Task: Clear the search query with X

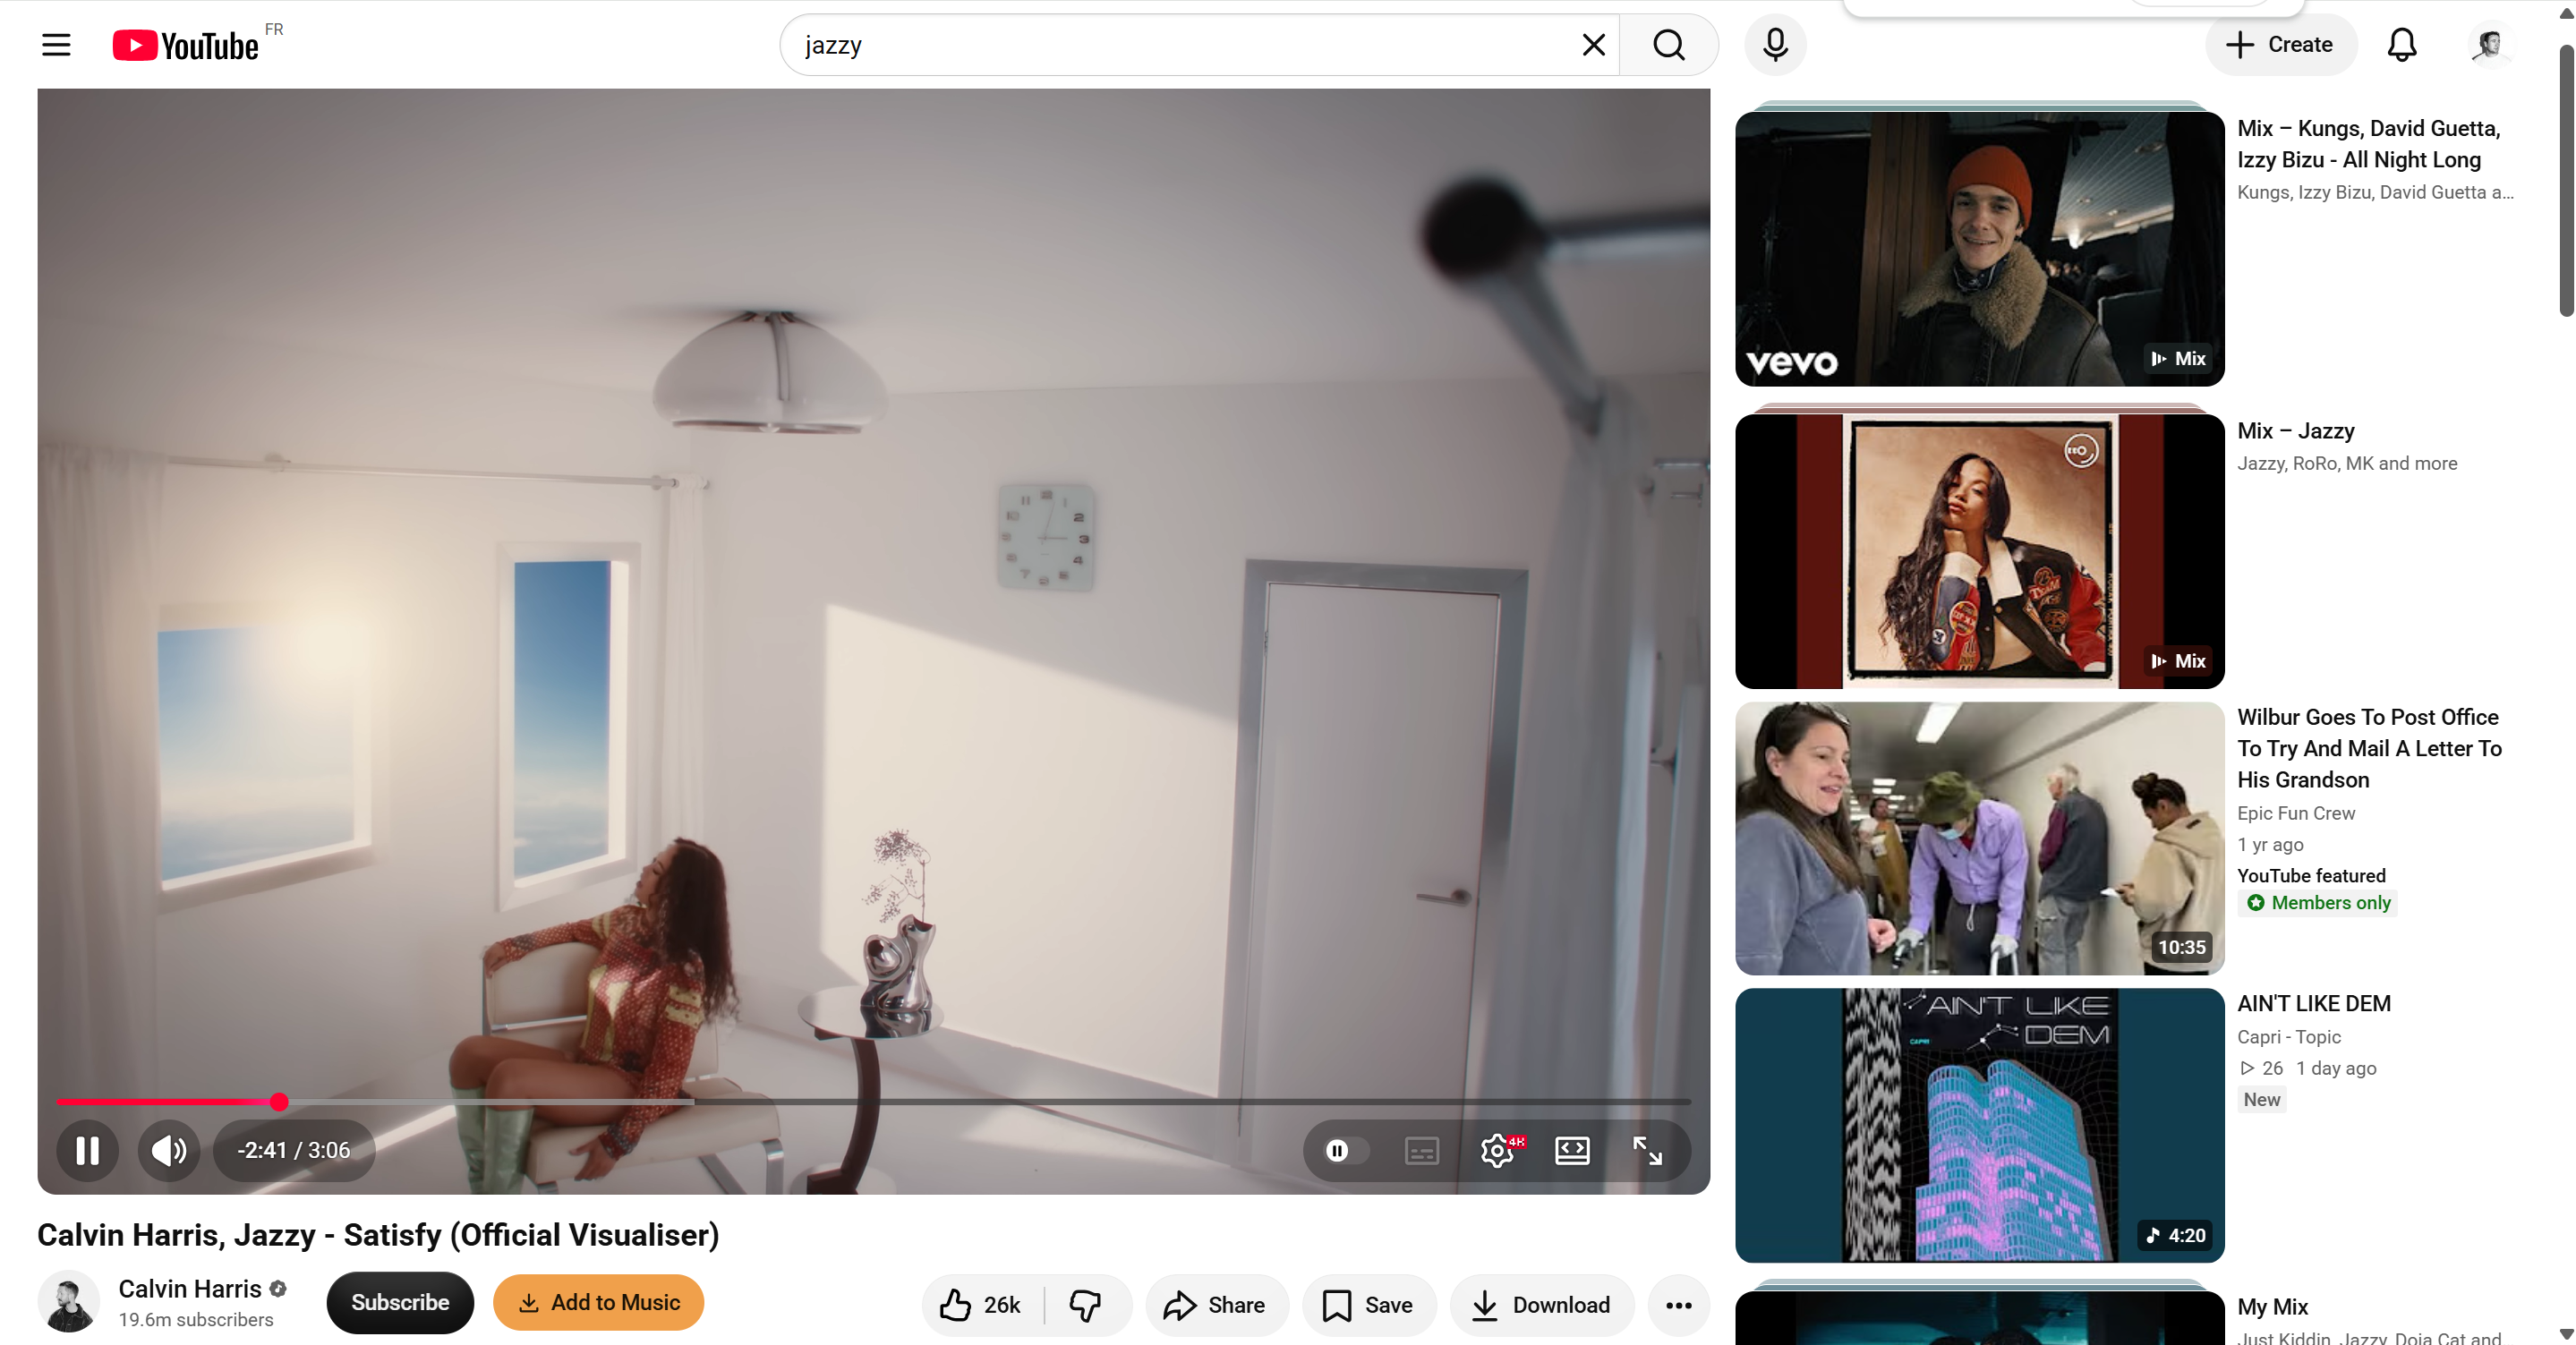Action: [x=1593, y=45]
